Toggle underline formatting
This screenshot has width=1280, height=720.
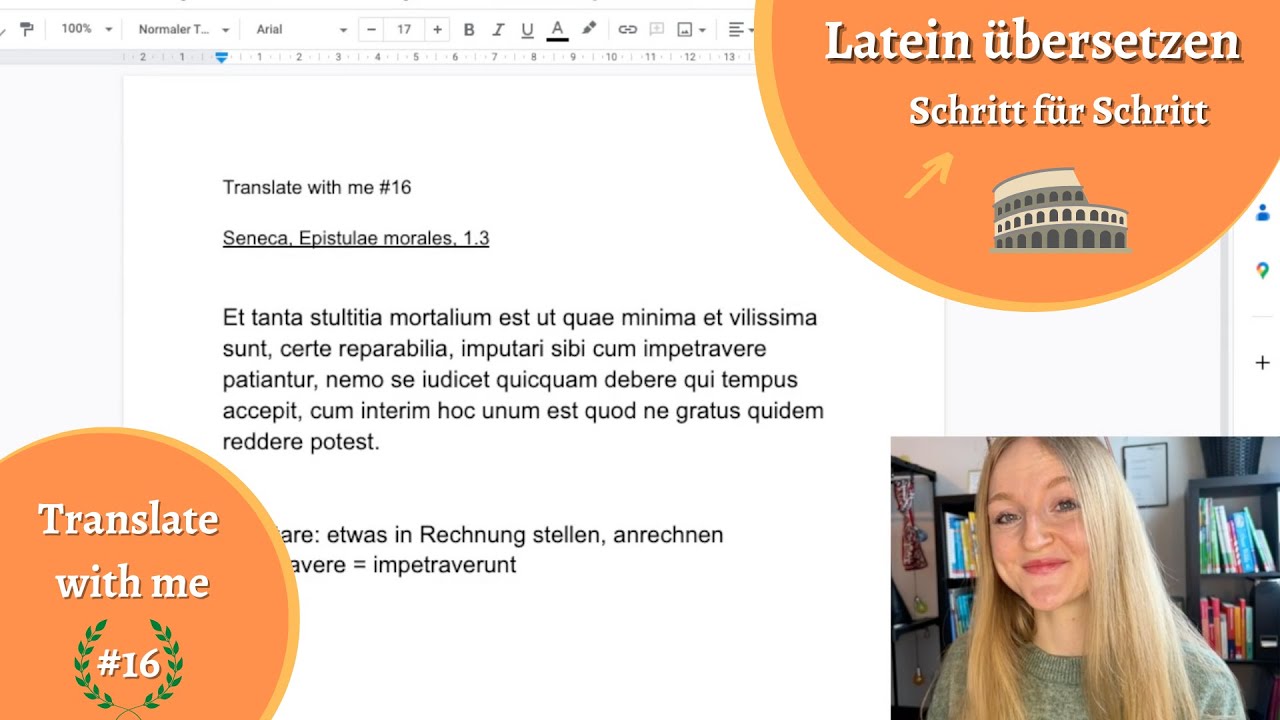coord(527,29)
